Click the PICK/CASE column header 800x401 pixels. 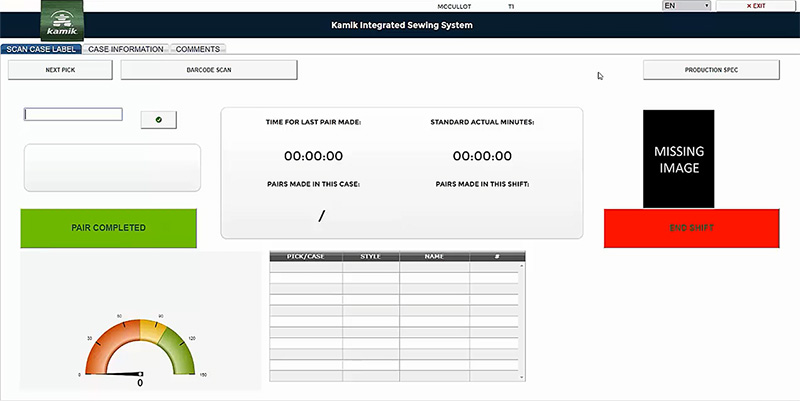[x=306, y=256]
